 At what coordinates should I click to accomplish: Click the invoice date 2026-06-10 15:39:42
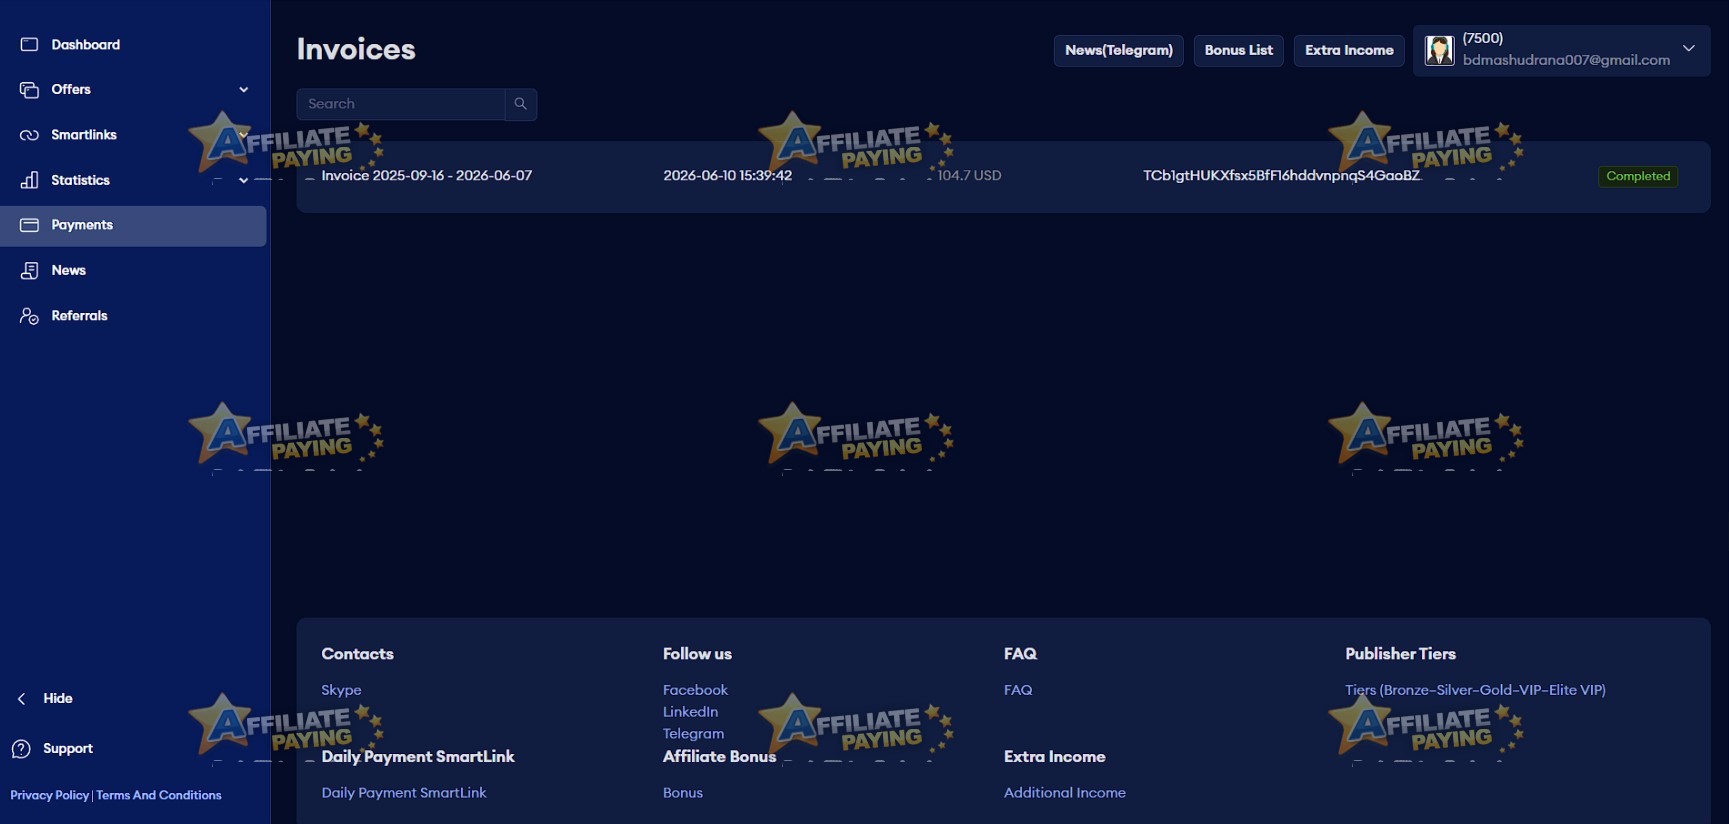coord(728,176)
